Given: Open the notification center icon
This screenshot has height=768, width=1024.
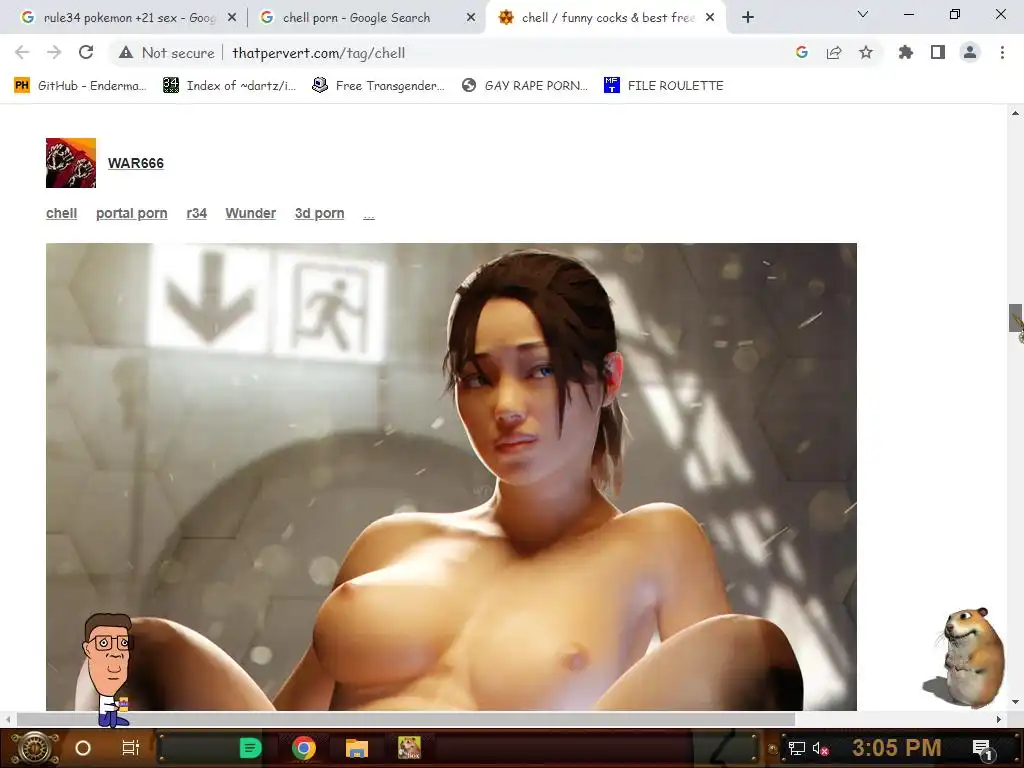Looking at the screenshot, I should click(x=982, y=748).
